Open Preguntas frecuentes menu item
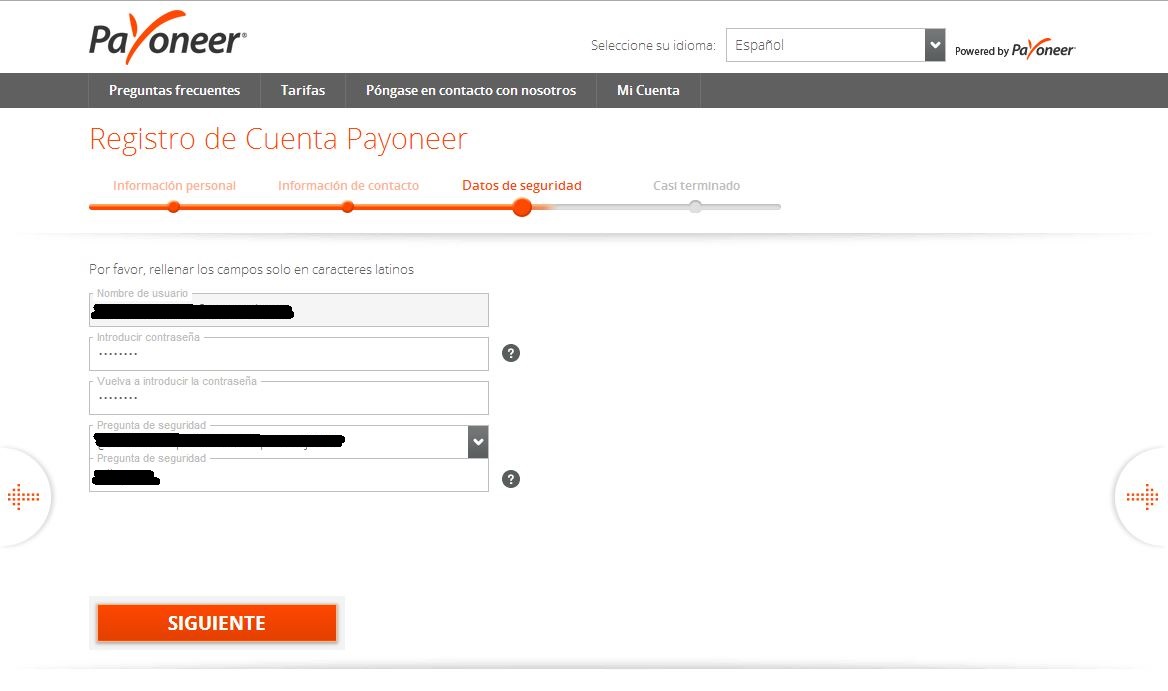 tap(174, 90)
